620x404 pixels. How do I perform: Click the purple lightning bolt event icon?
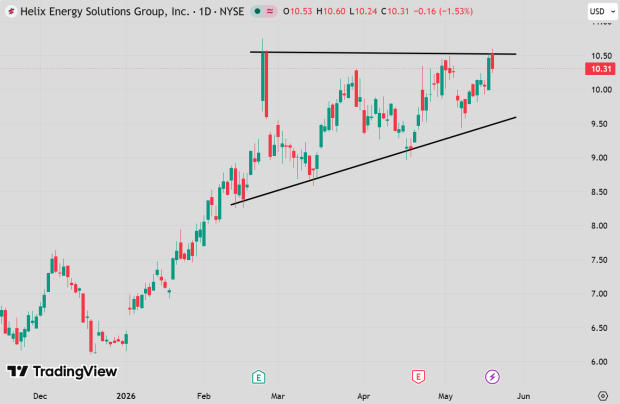[492, 377]
